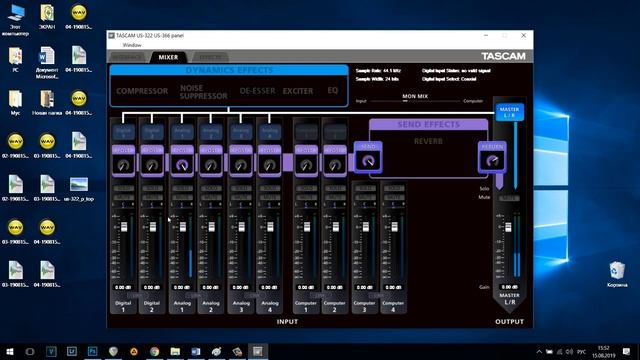640x360 pixels.
Task: Click the volume icon in system tray
Action: coord(569,351)
